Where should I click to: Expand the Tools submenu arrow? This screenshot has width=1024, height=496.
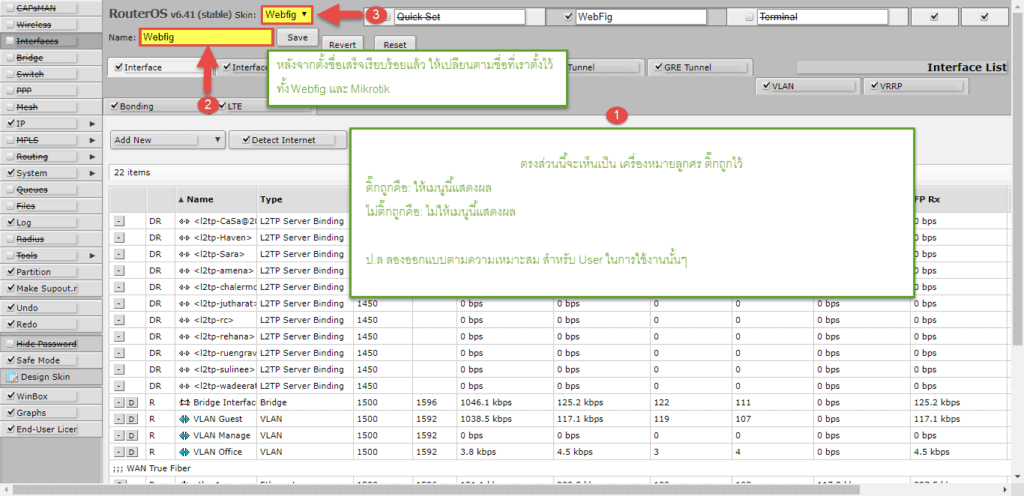point(92,255)
